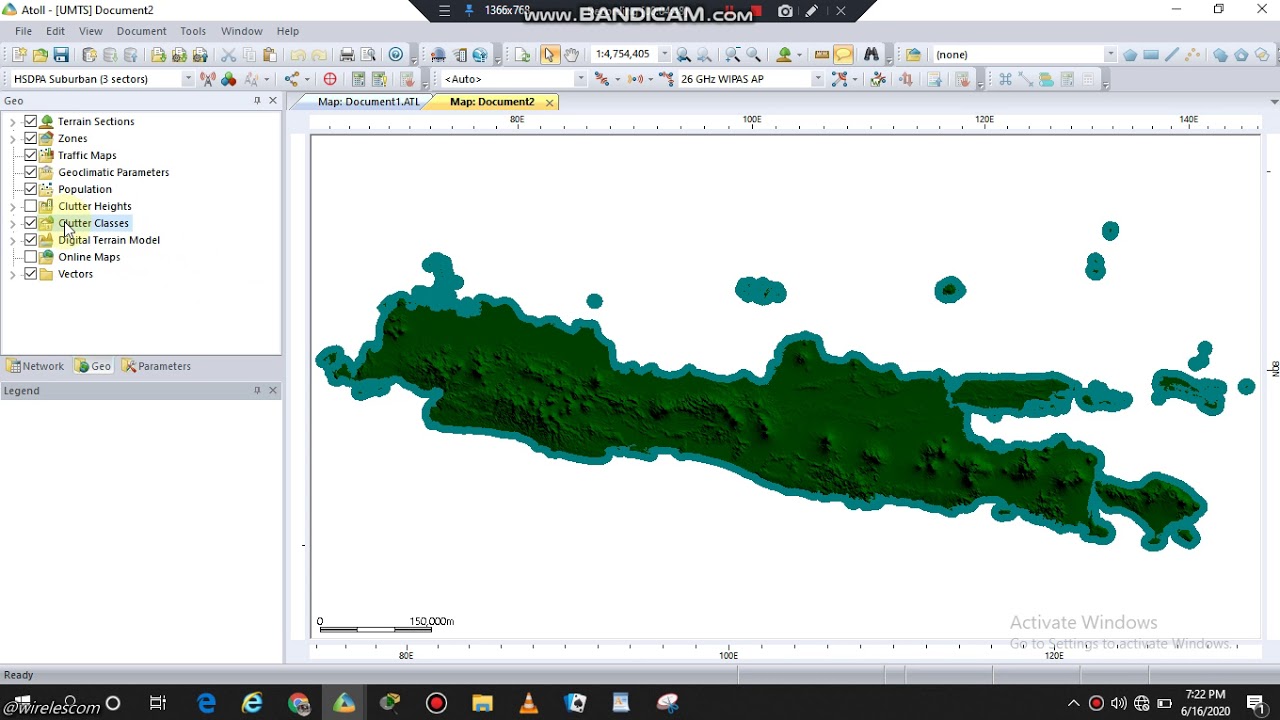Open Print Preview icon
This screenshot has height=720, width=1280.
pos(368,55)
